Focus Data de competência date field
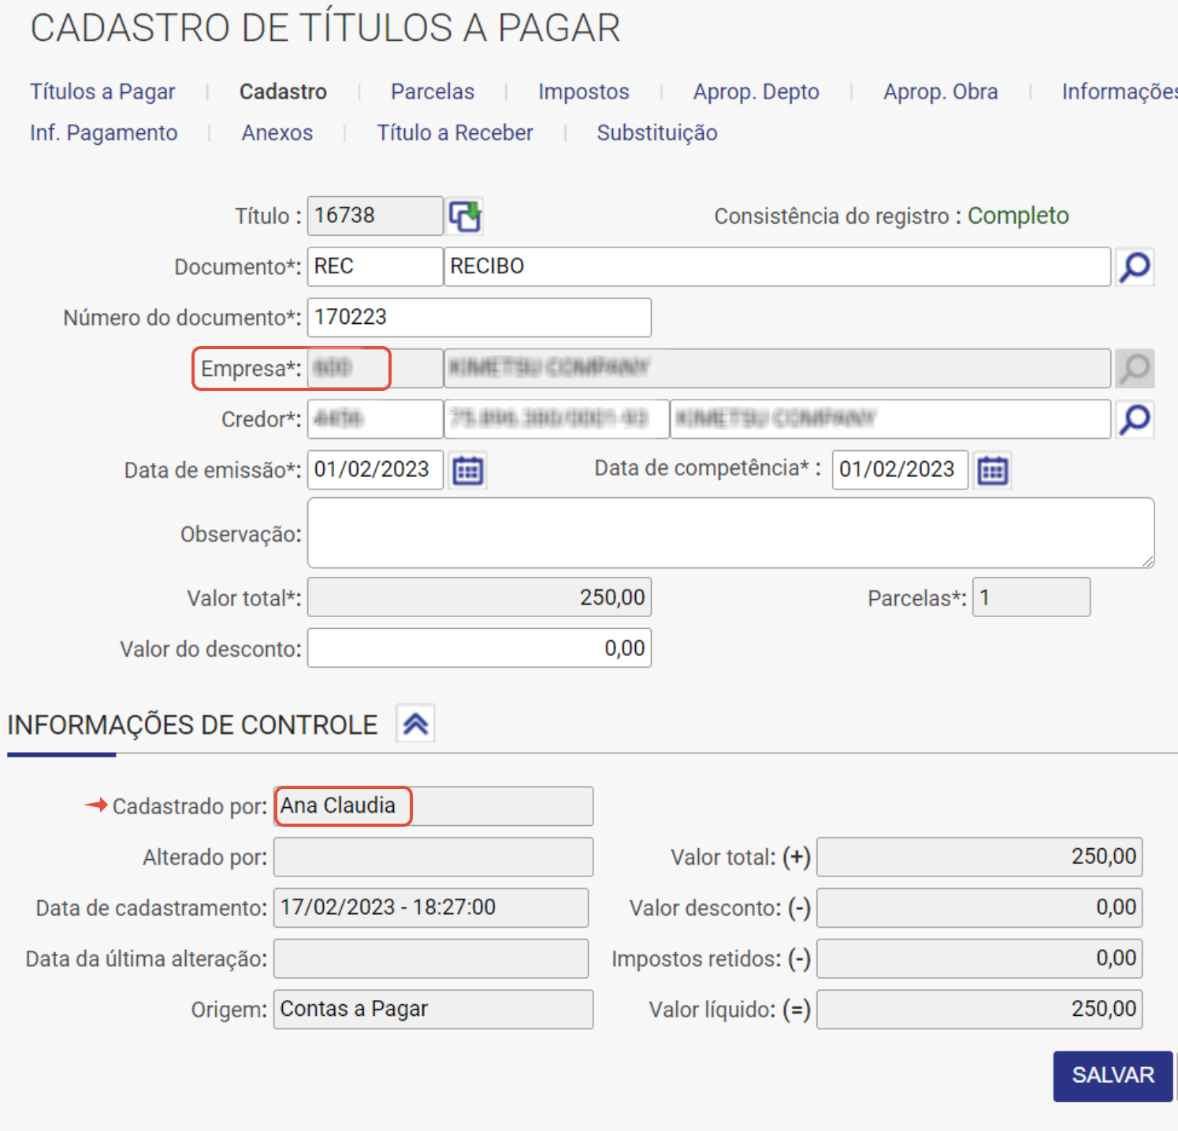 900,470
